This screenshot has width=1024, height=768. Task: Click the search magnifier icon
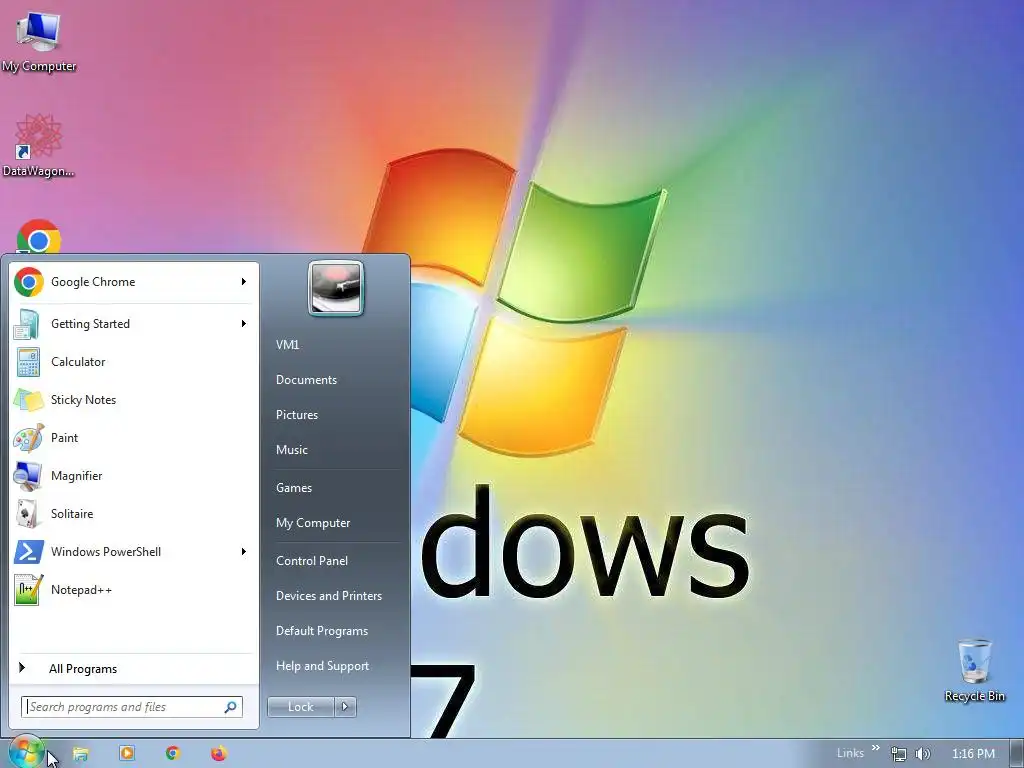(231, 707)
